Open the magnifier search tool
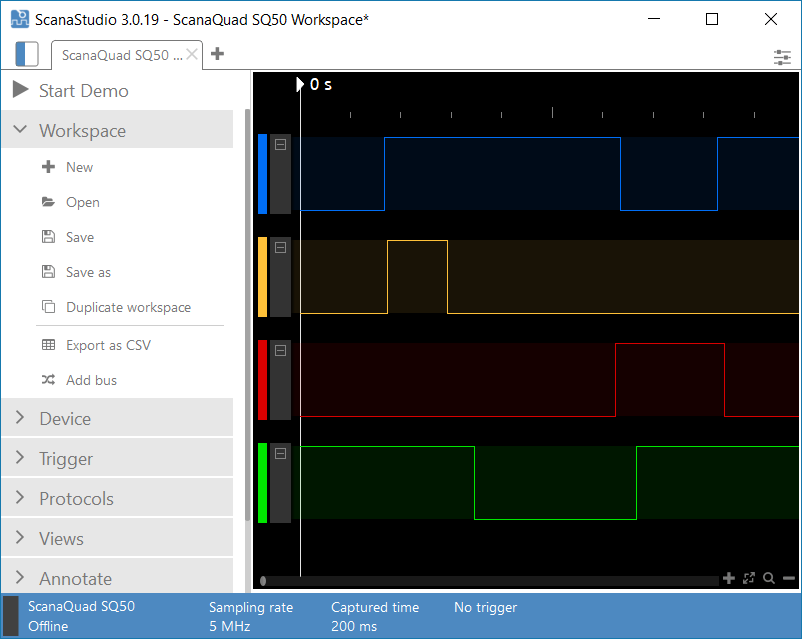Image resolution: width=802 pixels, height=639 pixels. tap(769, 577)
